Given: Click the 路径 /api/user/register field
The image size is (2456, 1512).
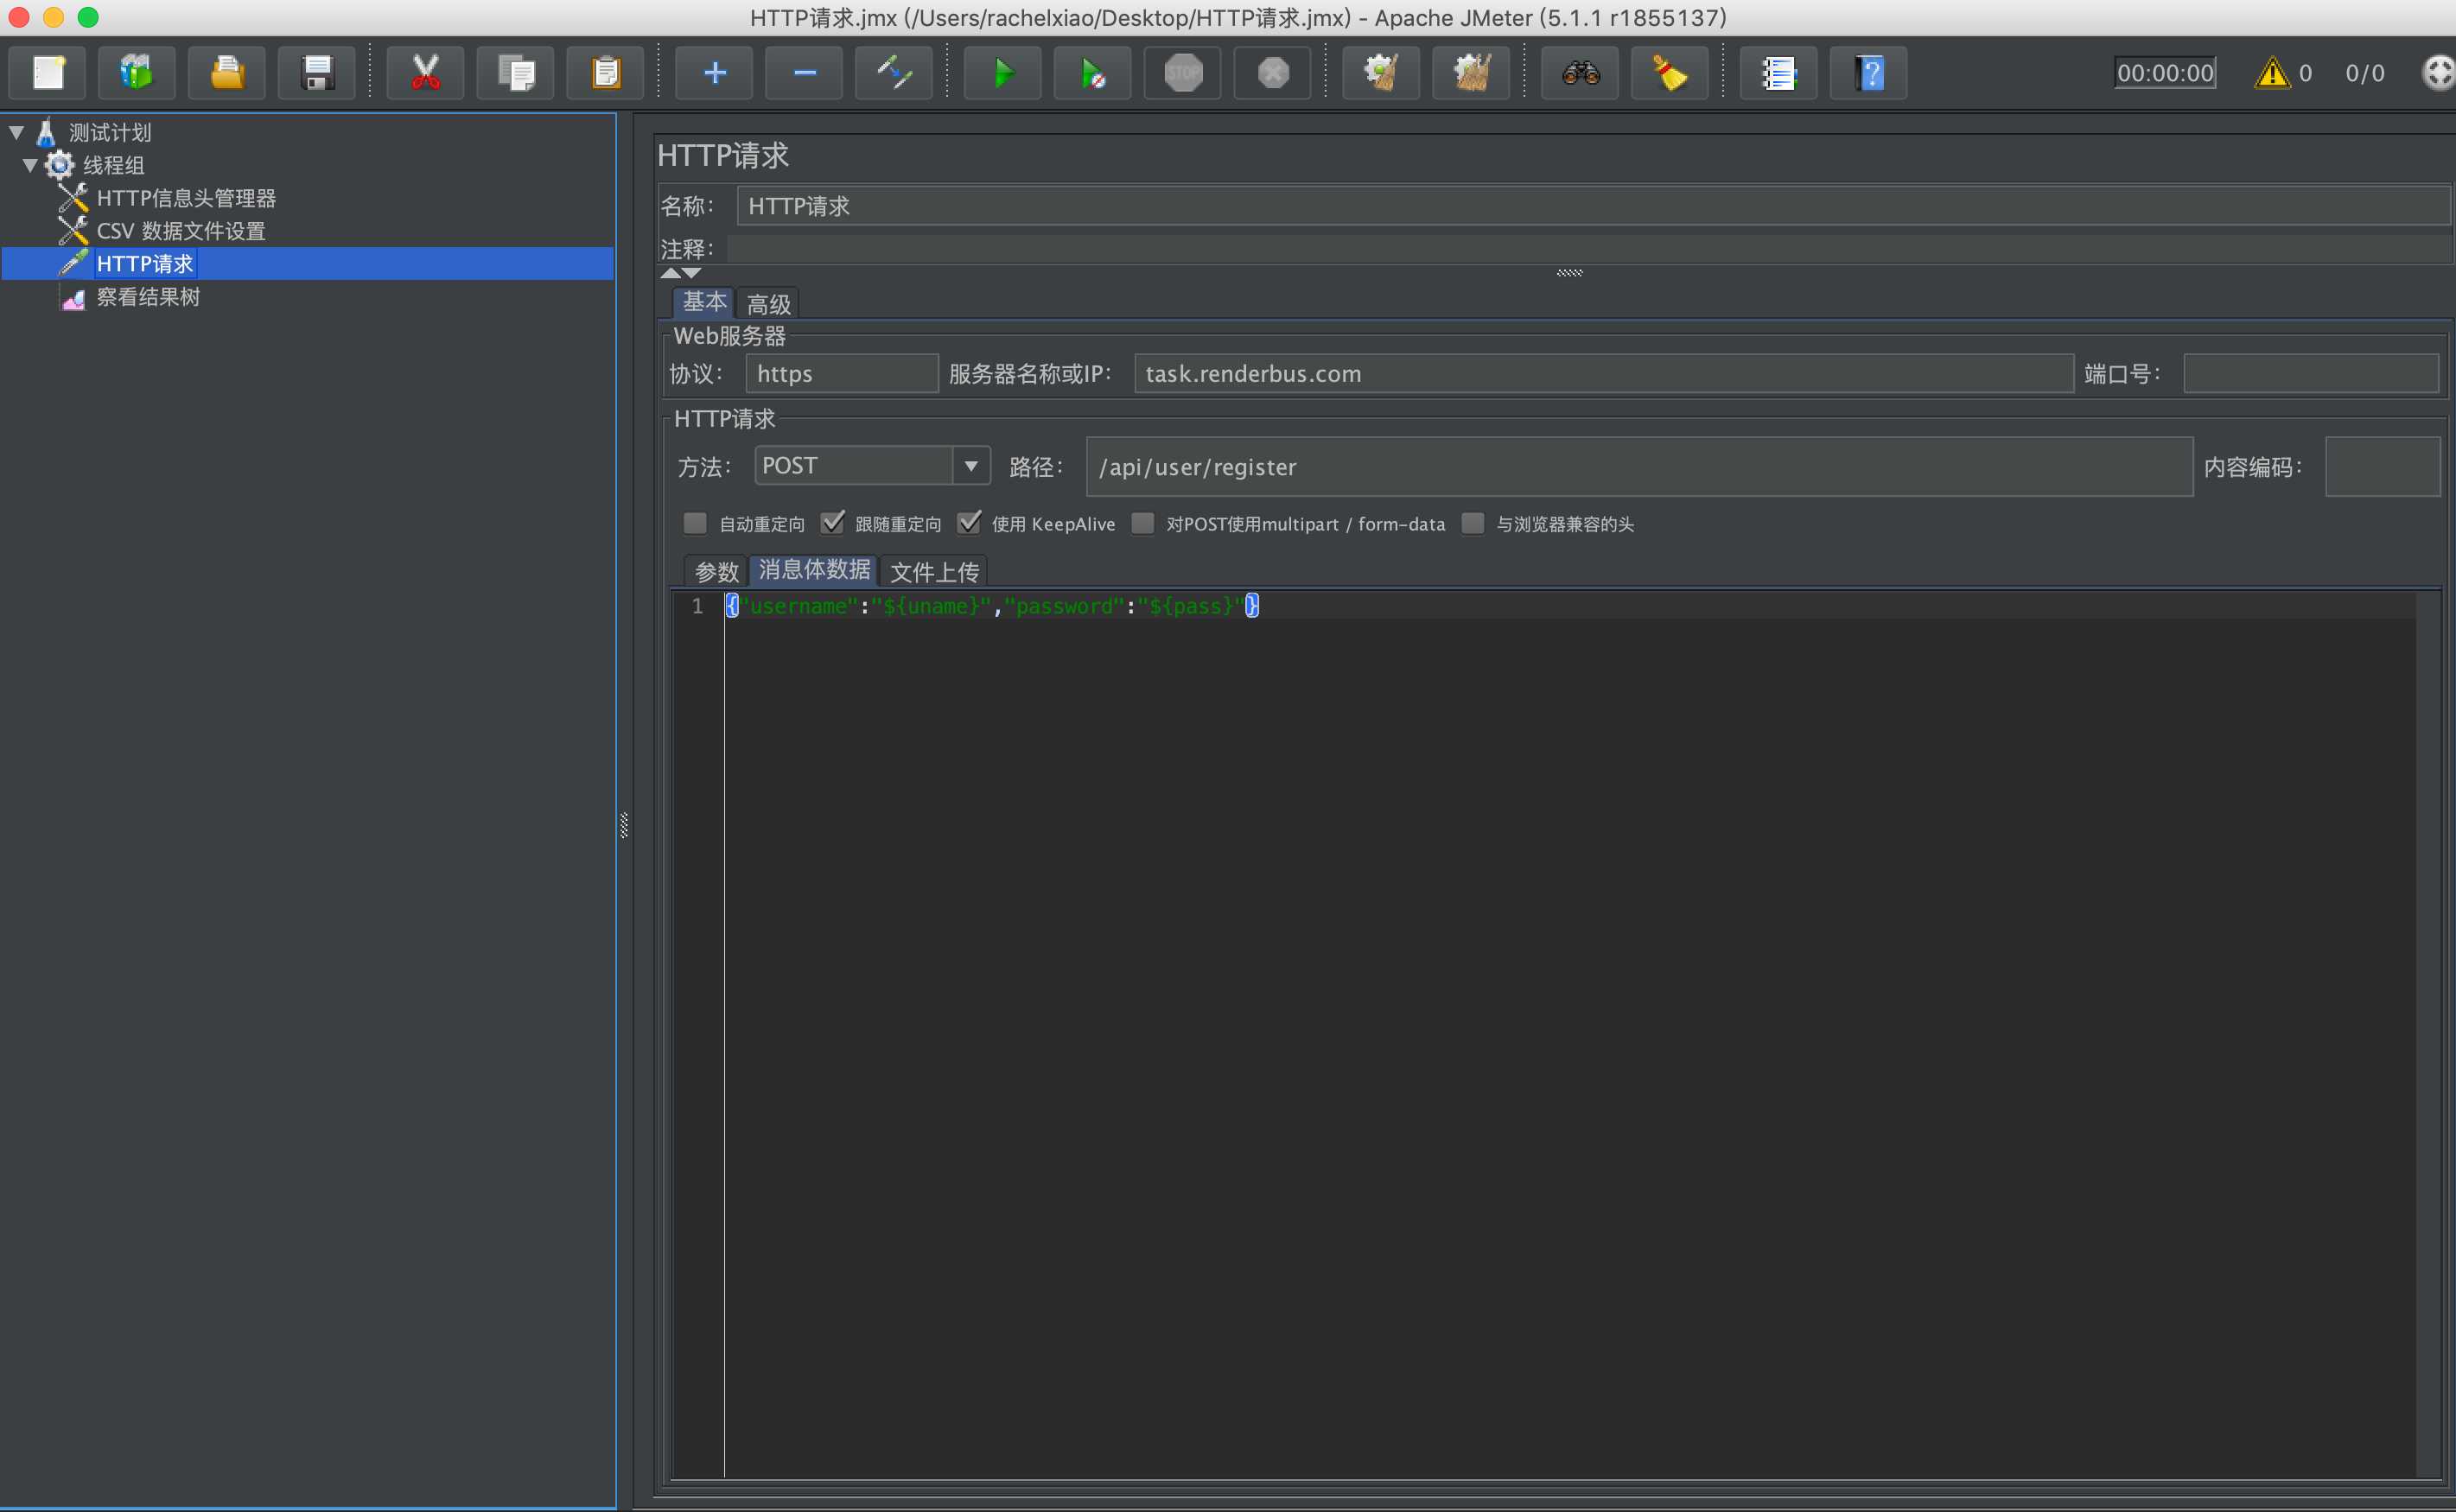Looking at the screenshot, I should (1640, 466).
